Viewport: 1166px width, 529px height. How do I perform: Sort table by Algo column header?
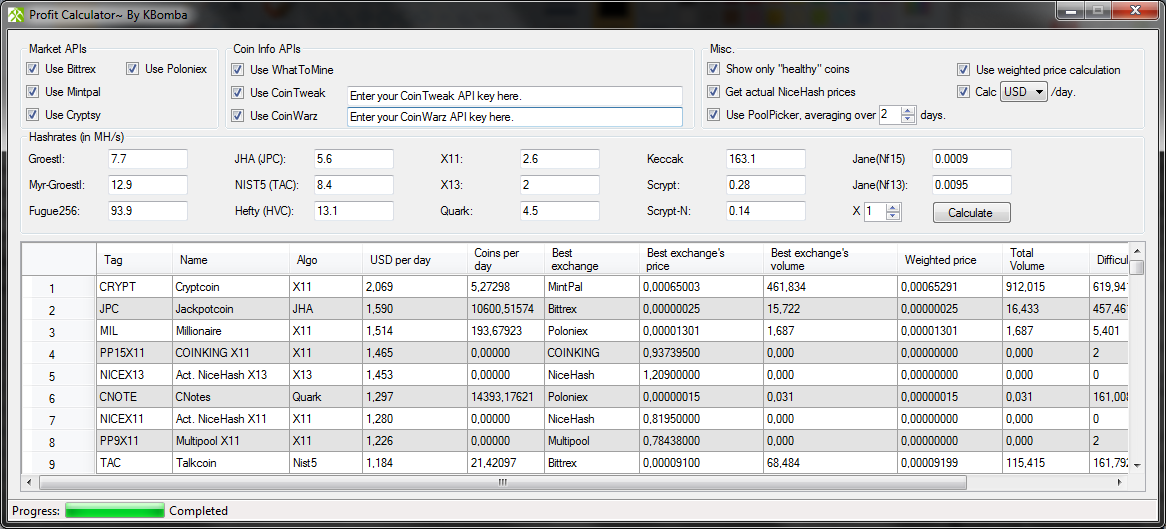tap(326, 260)
